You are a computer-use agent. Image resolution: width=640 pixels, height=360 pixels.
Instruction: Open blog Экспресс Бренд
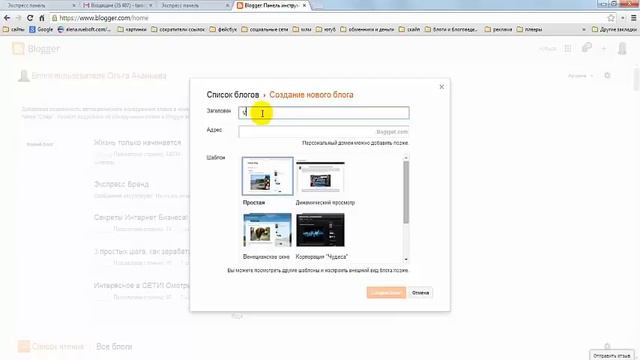[121, 184]
